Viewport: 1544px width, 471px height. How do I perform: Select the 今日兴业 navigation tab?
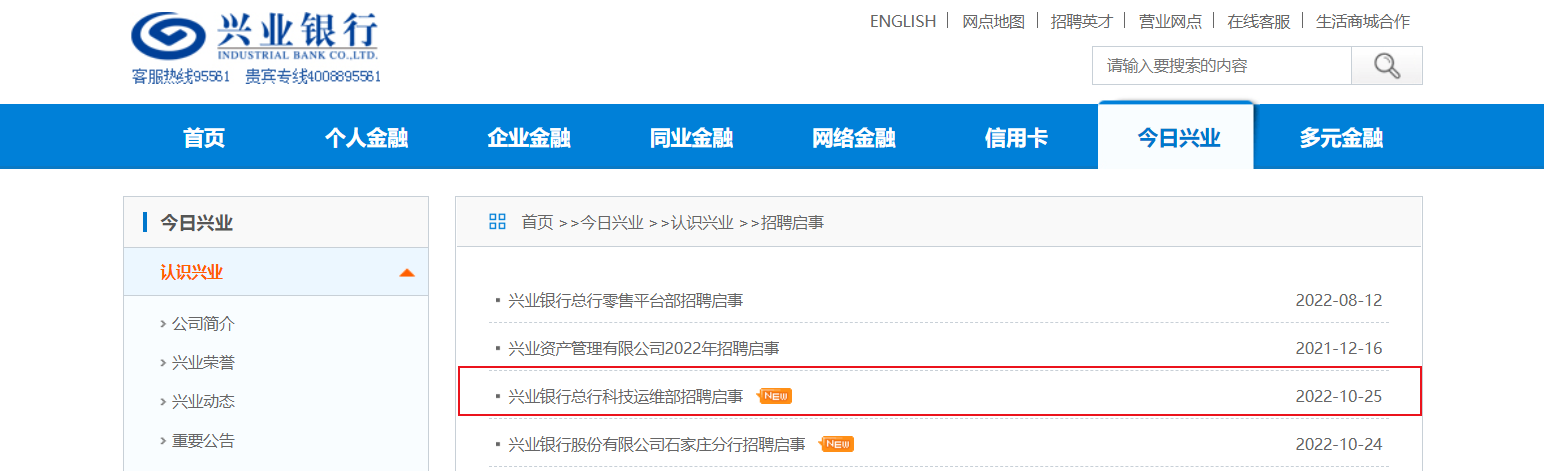pyautogui.click(x=1176, y=136)
